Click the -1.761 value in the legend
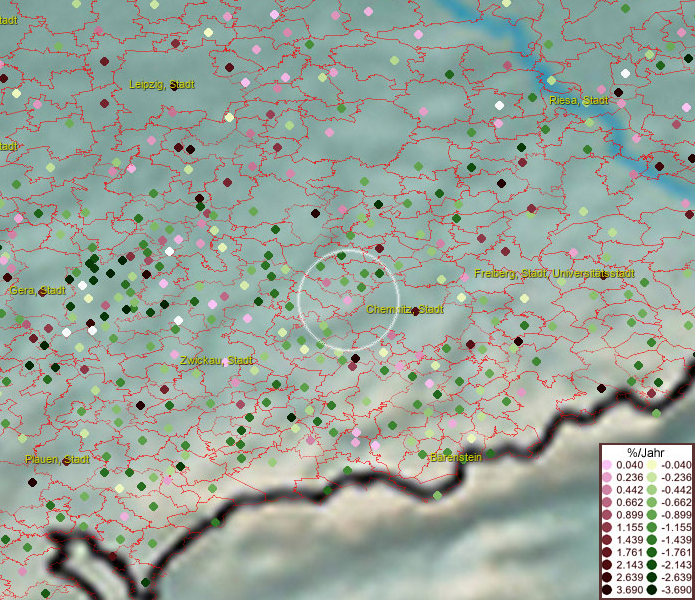Viewport: 695px width, 600px height. coord(676,553)
